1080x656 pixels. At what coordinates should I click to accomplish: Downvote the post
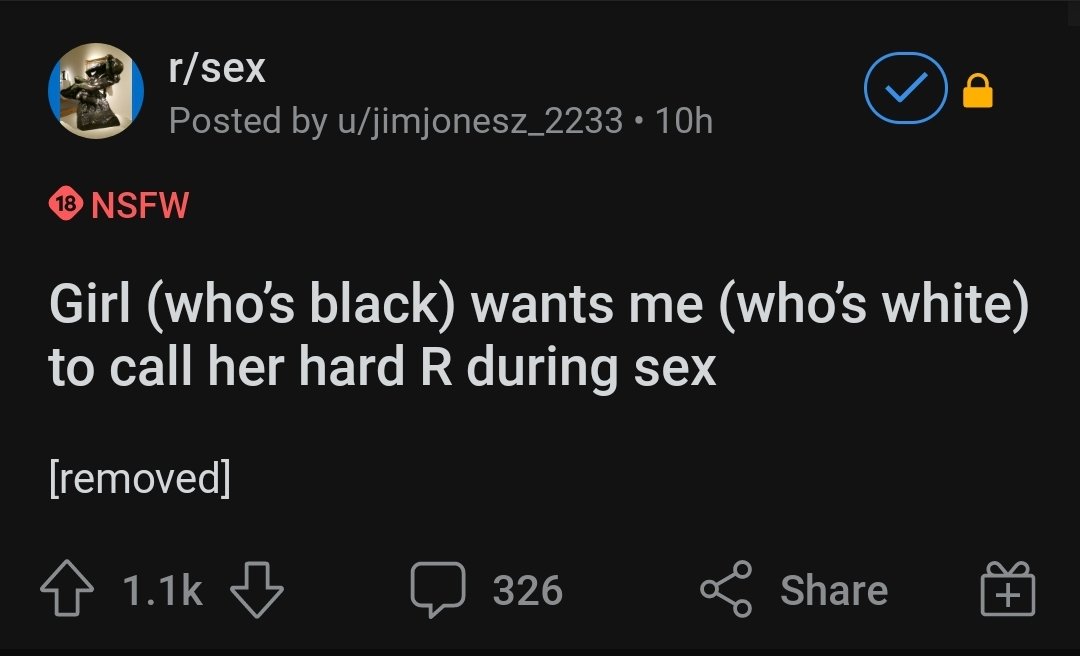[257, 590]
